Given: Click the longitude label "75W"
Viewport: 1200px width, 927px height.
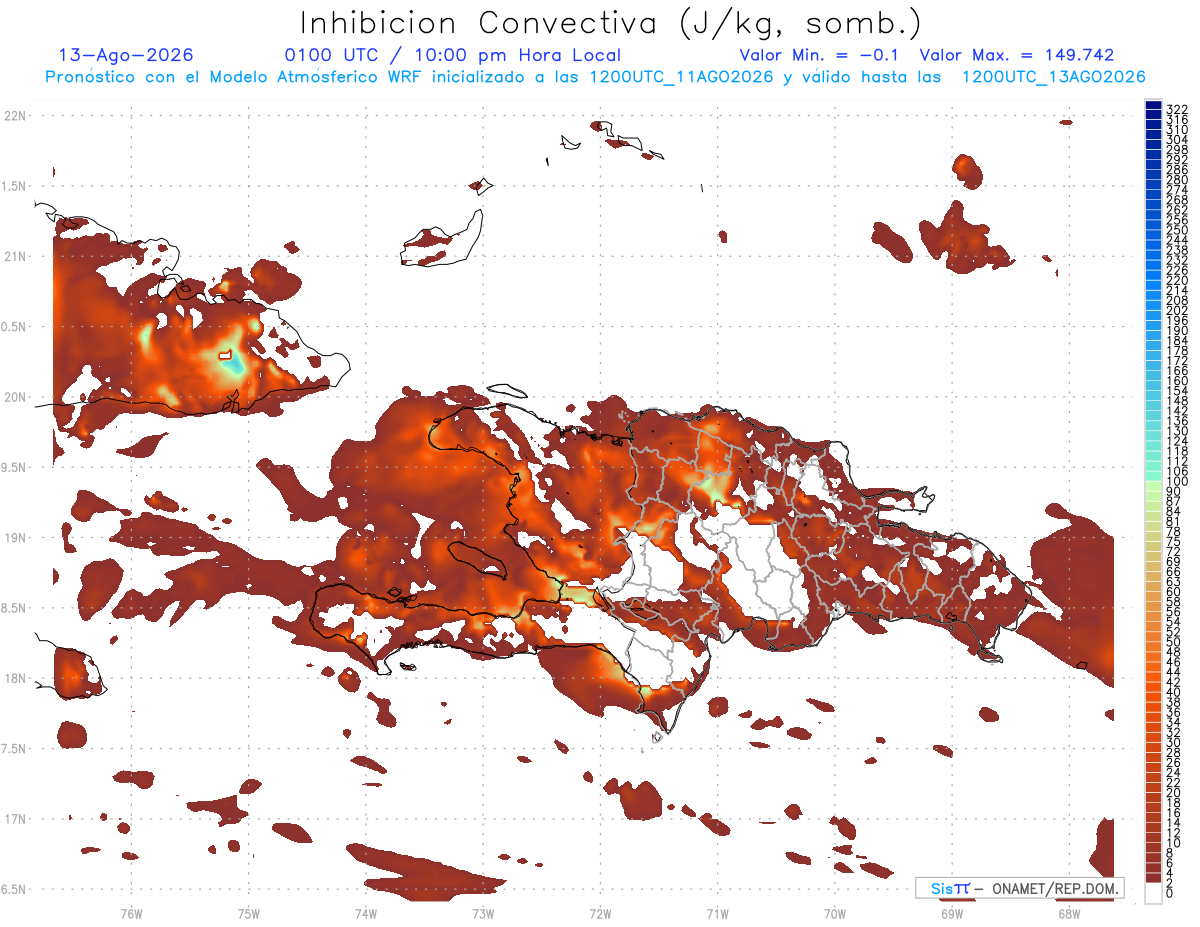Looking at the screenshot, I should (248, 913).
